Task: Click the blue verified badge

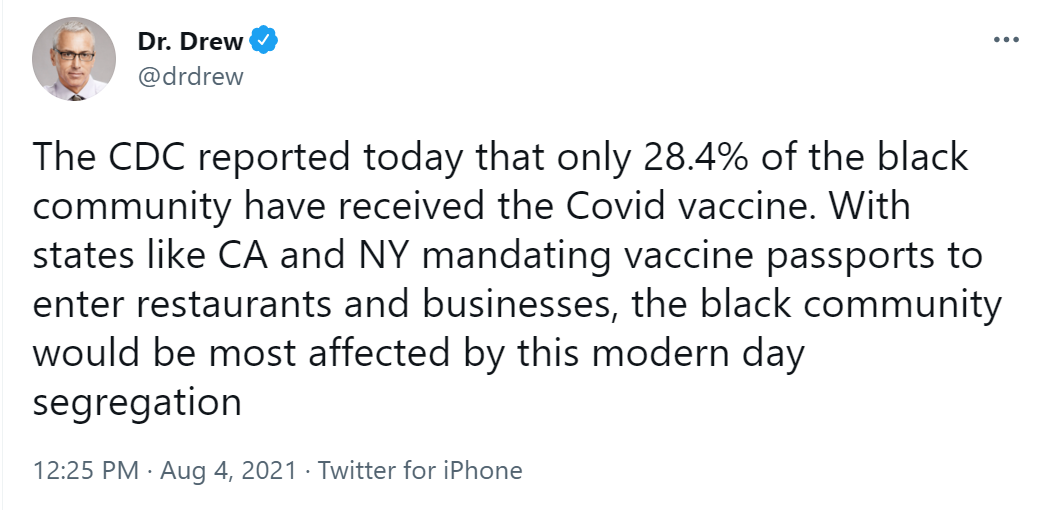Action: coord(263,41)
